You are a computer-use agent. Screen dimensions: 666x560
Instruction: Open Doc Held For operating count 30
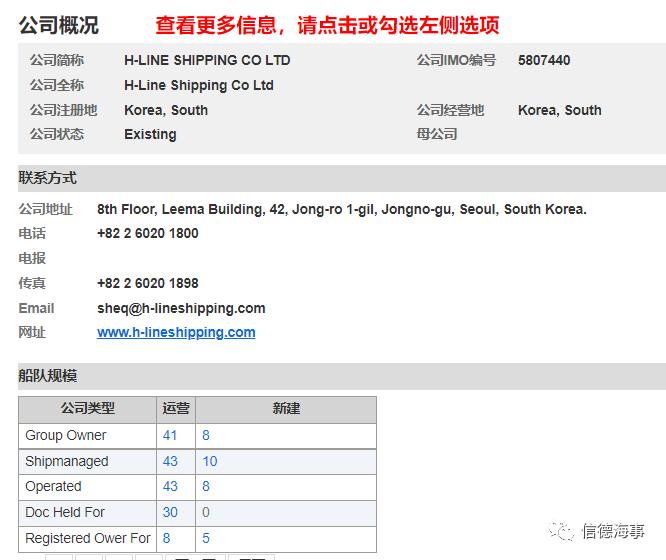170,512
